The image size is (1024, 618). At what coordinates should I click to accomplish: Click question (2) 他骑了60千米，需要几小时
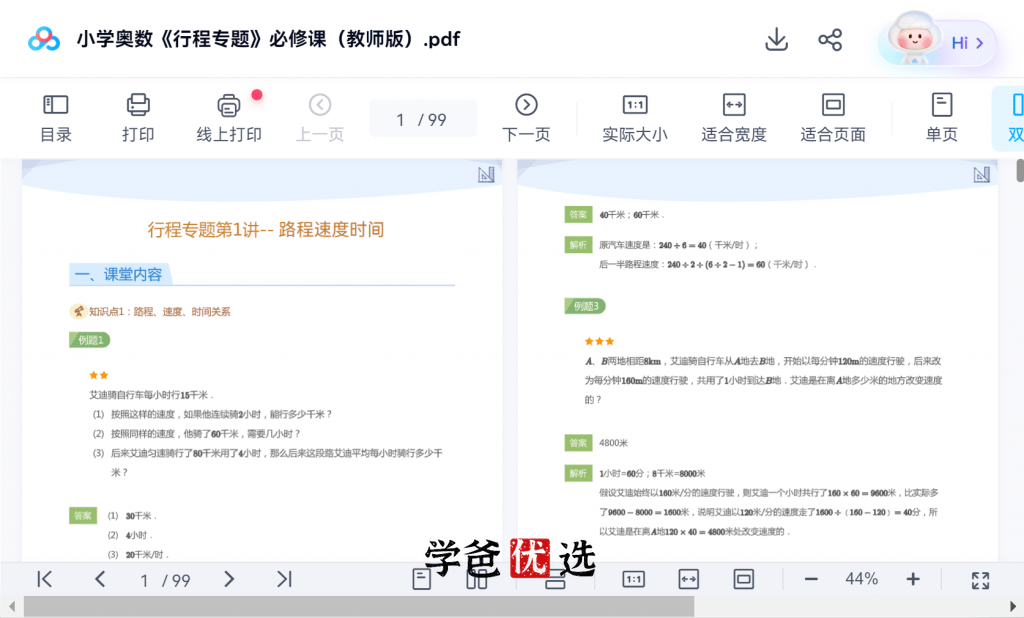[x=196, y=433]
